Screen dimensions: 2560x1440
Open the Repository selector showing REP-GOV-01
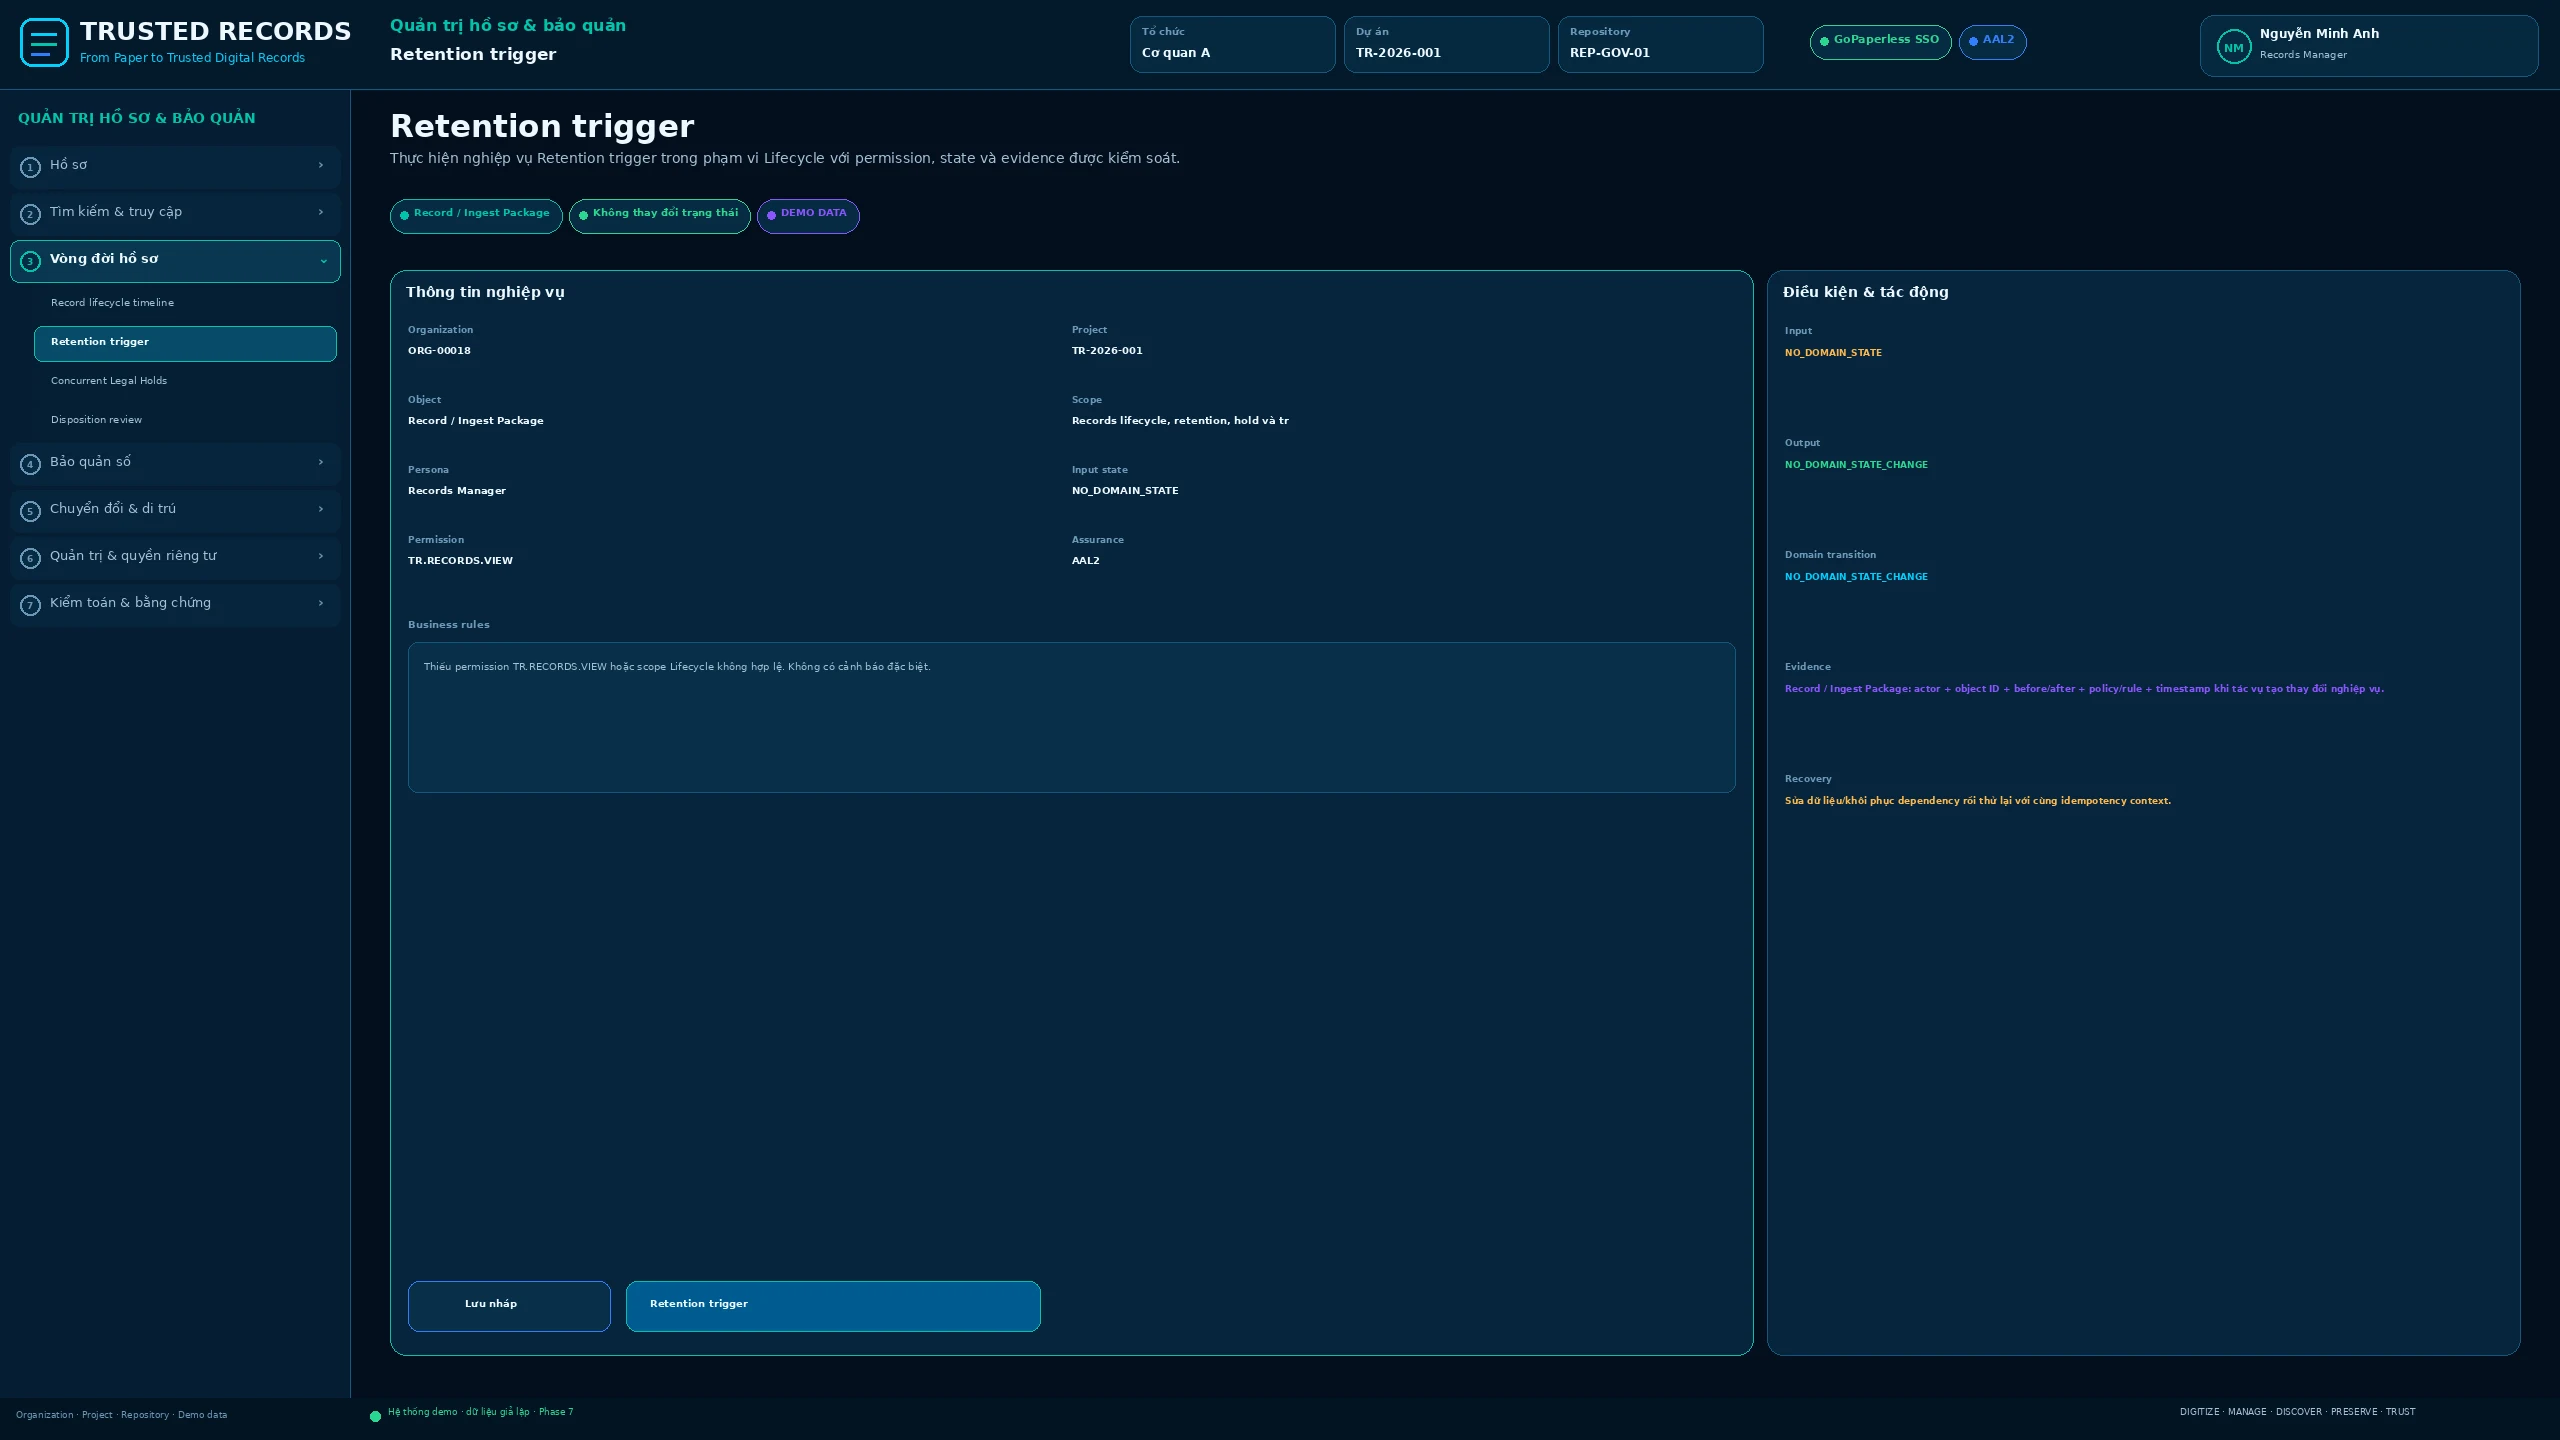[x=1660, y=44]
